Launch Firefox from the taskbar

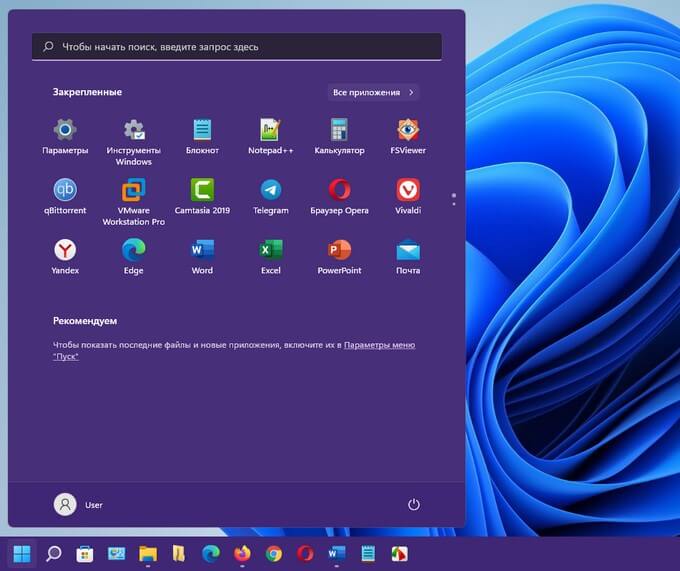(x=242, y=554)
